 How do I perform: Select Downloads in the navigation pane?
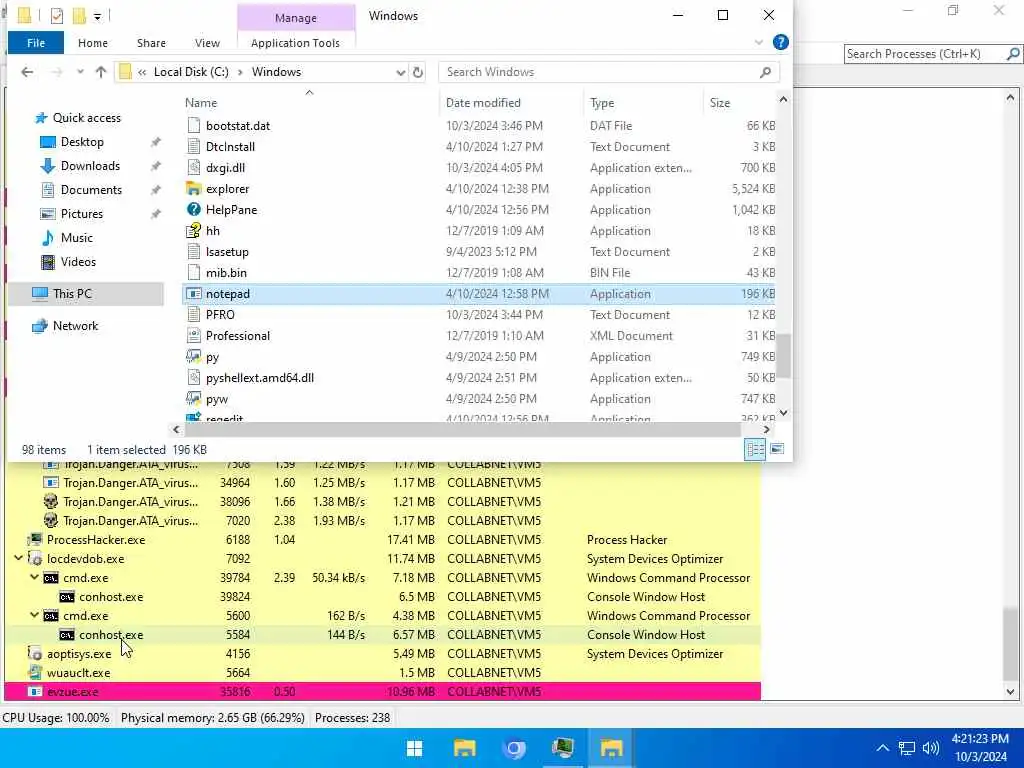click(90, 166)
